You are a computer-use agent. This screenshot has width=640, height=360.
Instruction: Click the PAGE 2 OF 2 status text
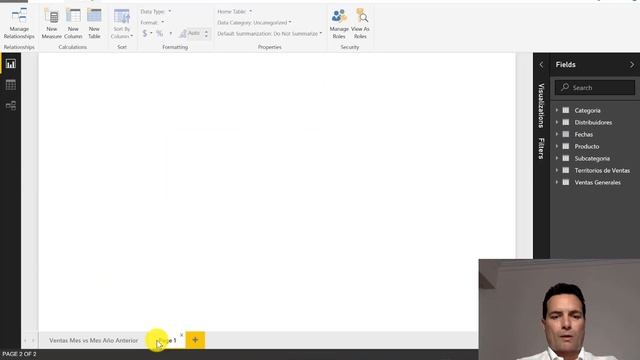19,354
